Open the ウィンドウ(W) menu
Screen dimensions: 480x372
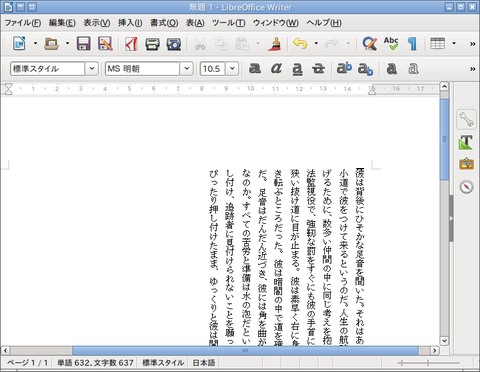click(276, 23)
